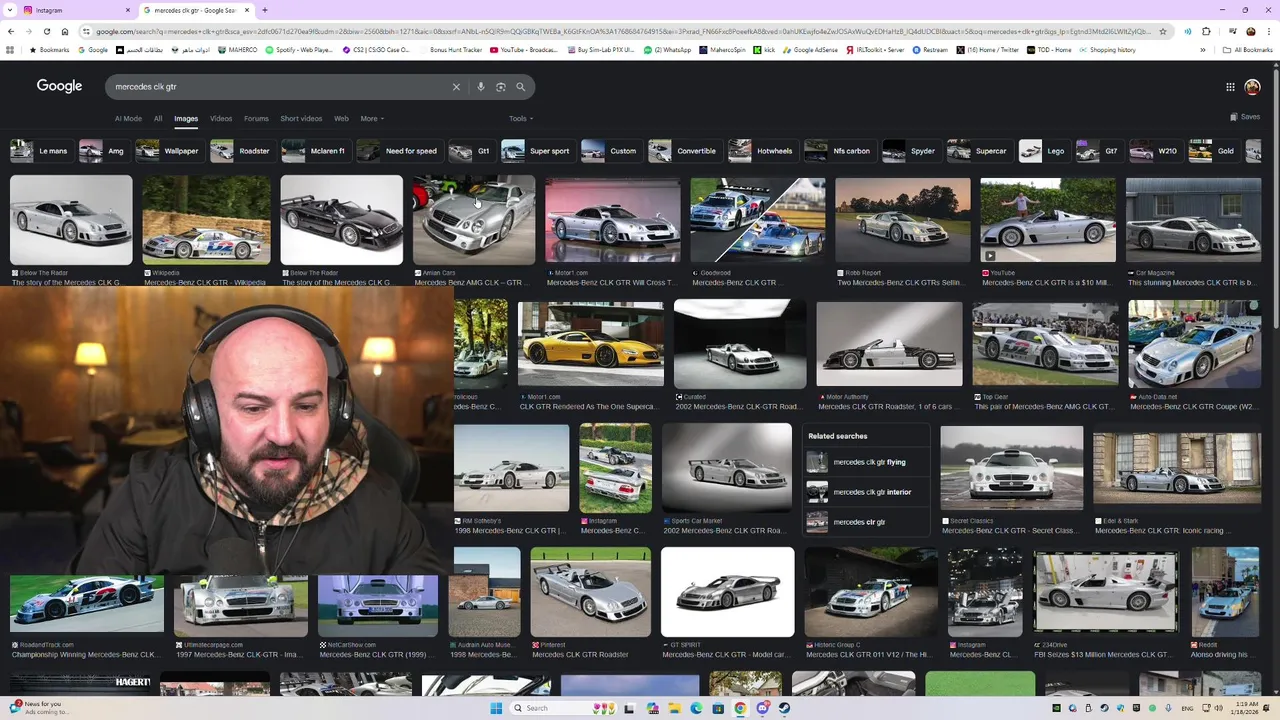Open YouTube $10 Million CLK GTR thumbnail

[x=1047, y=220]
